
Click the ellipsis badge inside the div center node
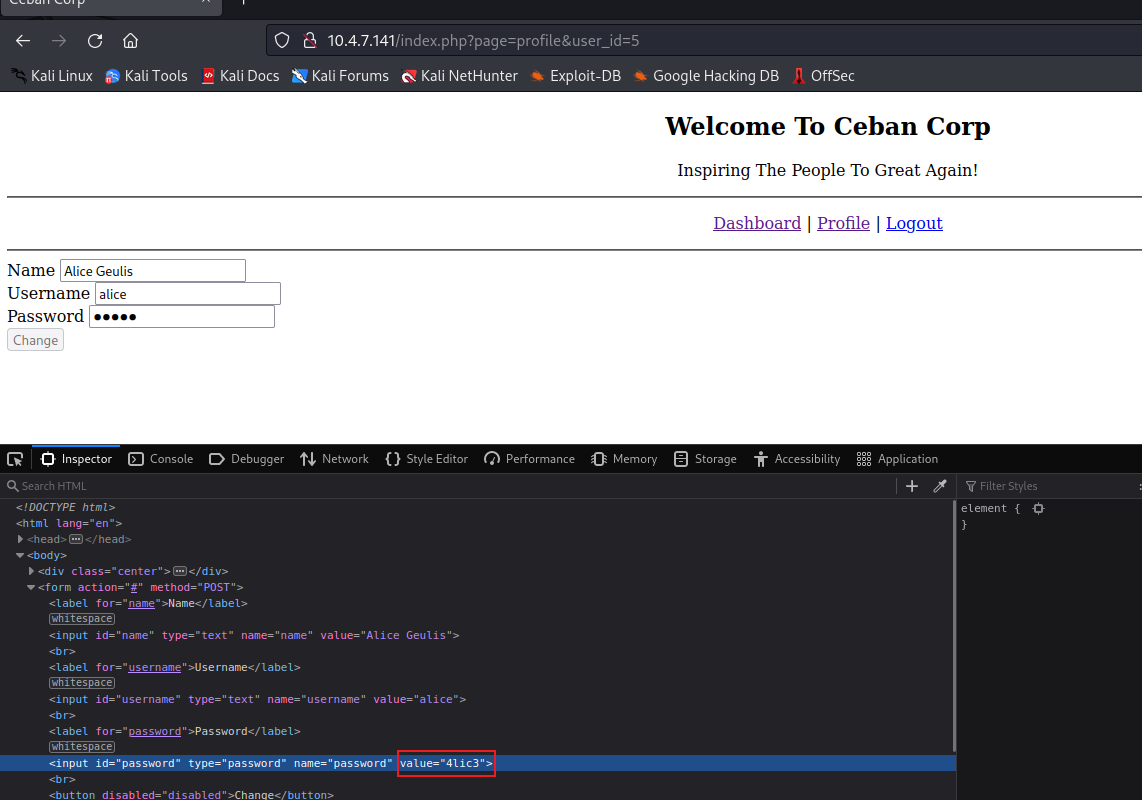click(180, 571)
